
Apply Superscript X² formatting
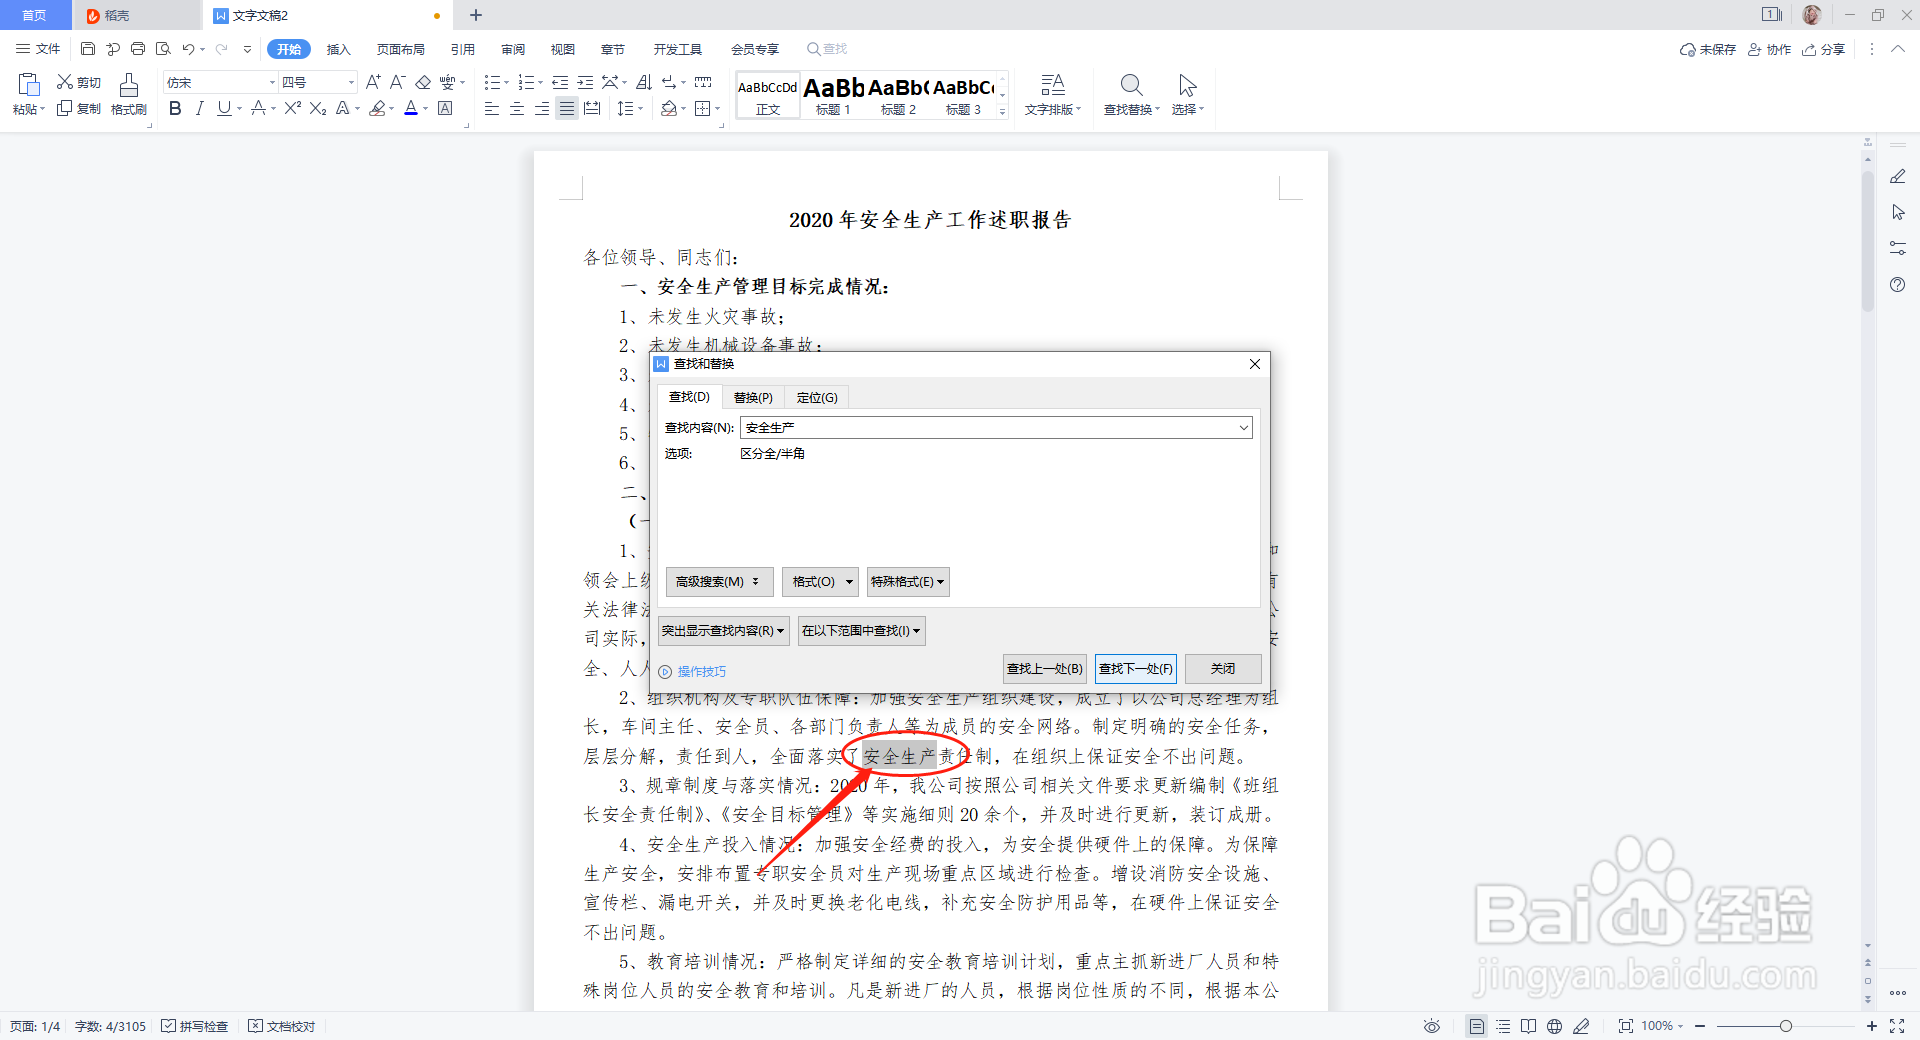292,108
